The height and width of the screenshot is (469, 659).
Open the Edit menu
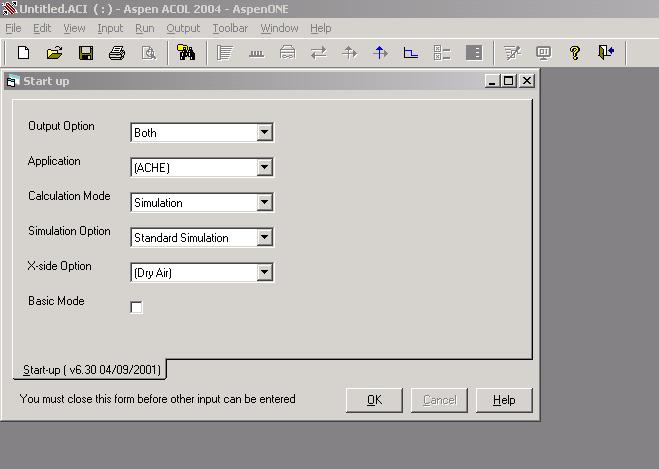(42, 28)
